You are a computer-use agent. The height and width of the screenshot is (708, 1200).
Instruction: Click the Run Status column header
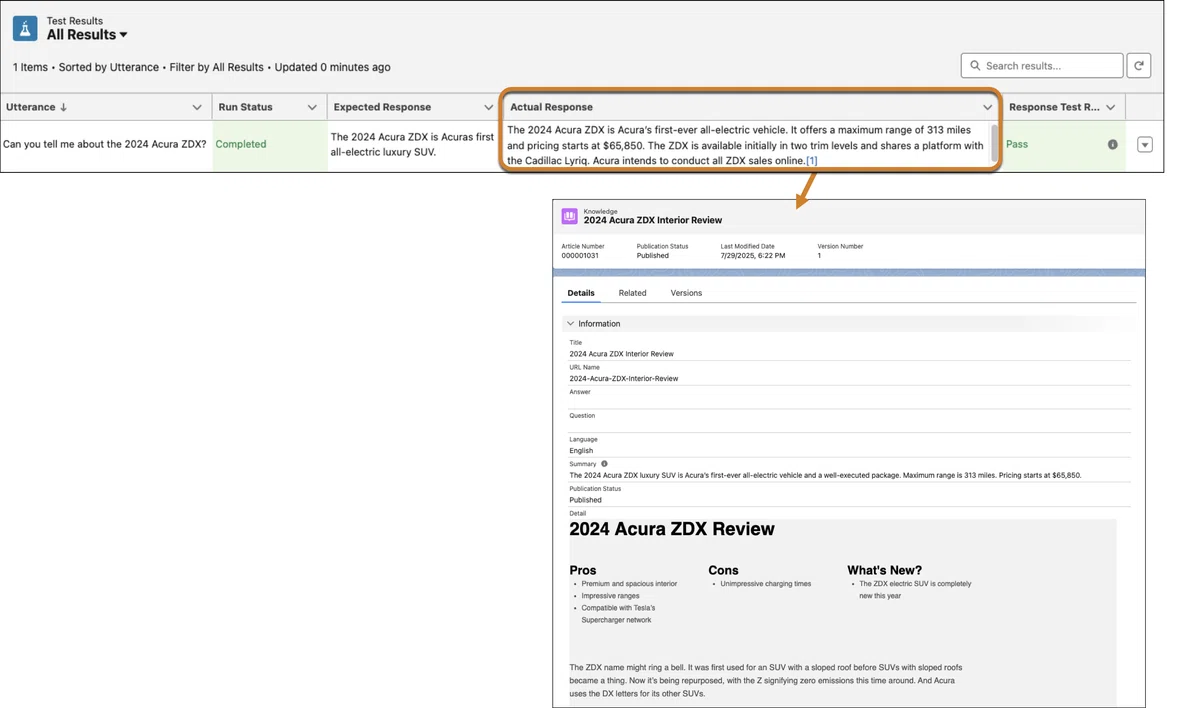tap(246, 107)
